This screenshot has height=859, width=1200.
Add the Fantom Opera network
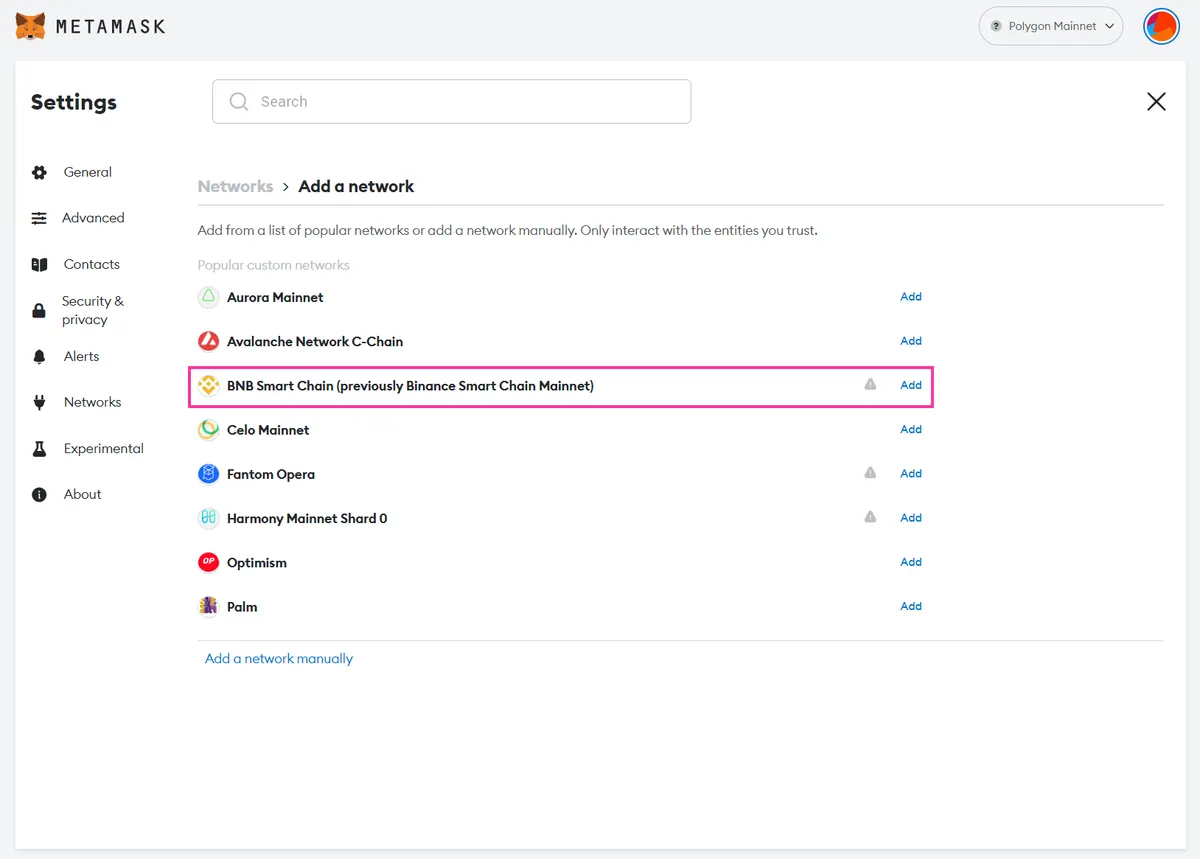point(911,473)
